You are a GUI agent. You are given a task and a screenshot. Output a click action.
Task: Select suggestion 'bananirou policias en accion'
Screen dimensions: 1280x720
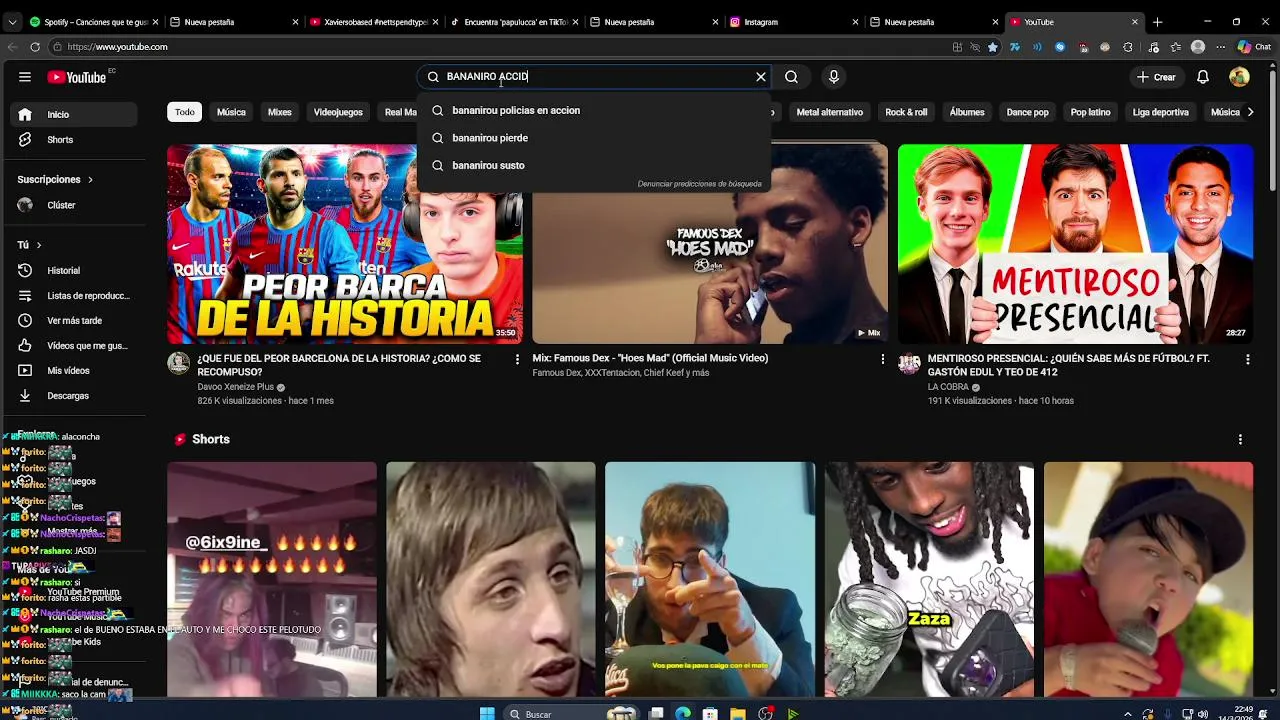pos(594,111)
